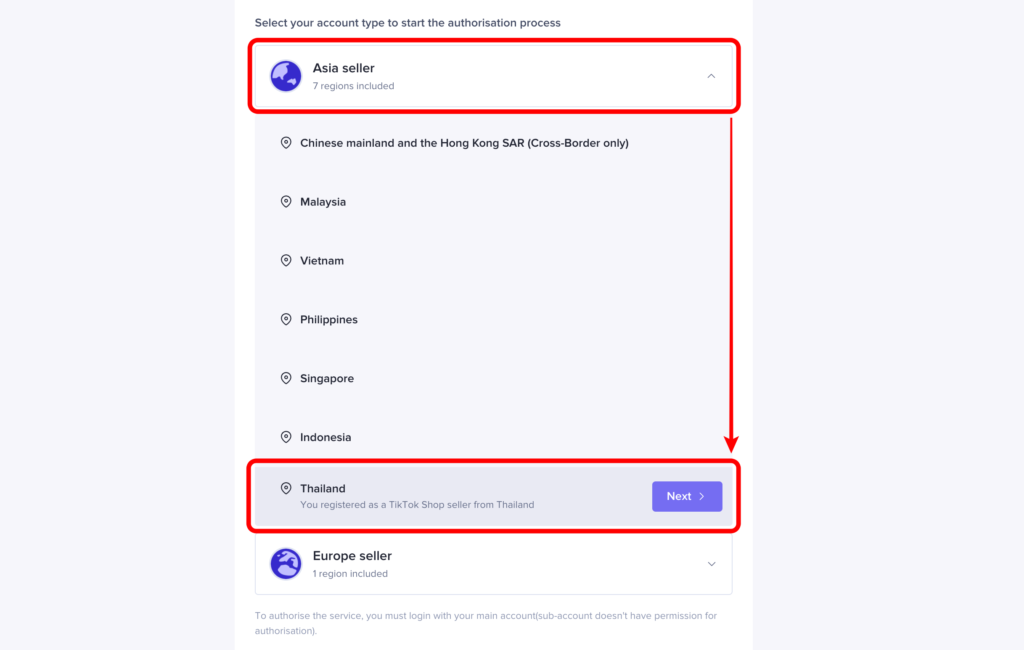Click the location pin beside Singapore

tap(286, 379)
